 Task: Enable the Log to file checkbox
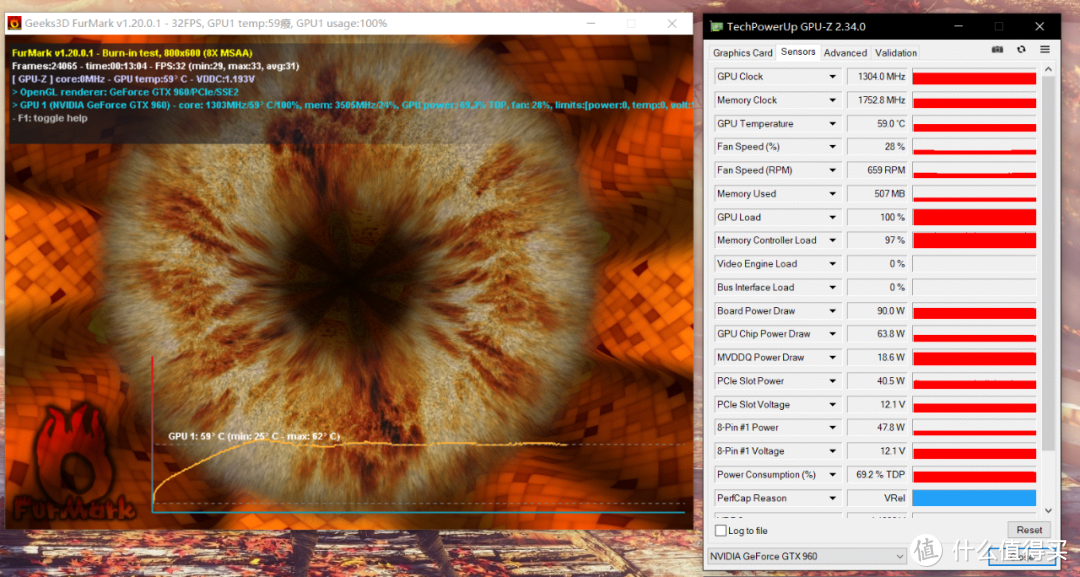pyautogui.click(x=721, y=530)
